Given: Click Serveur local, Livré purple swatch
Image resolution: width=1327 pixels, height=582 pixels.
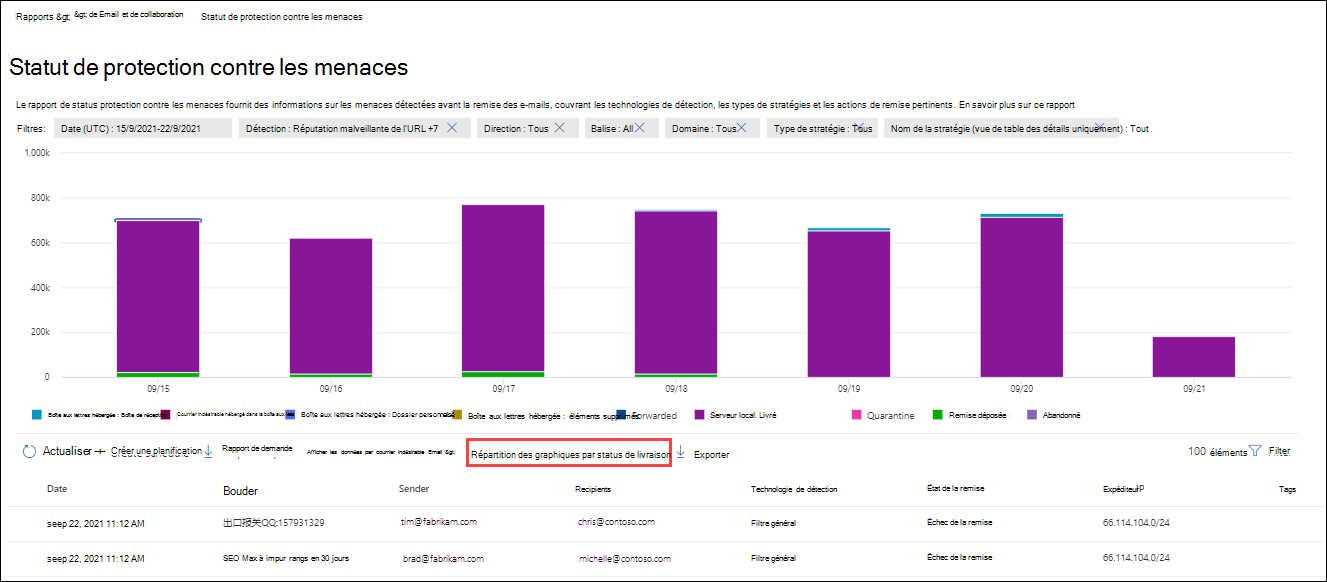Looking at the screenshot, I should click(699, 415).
